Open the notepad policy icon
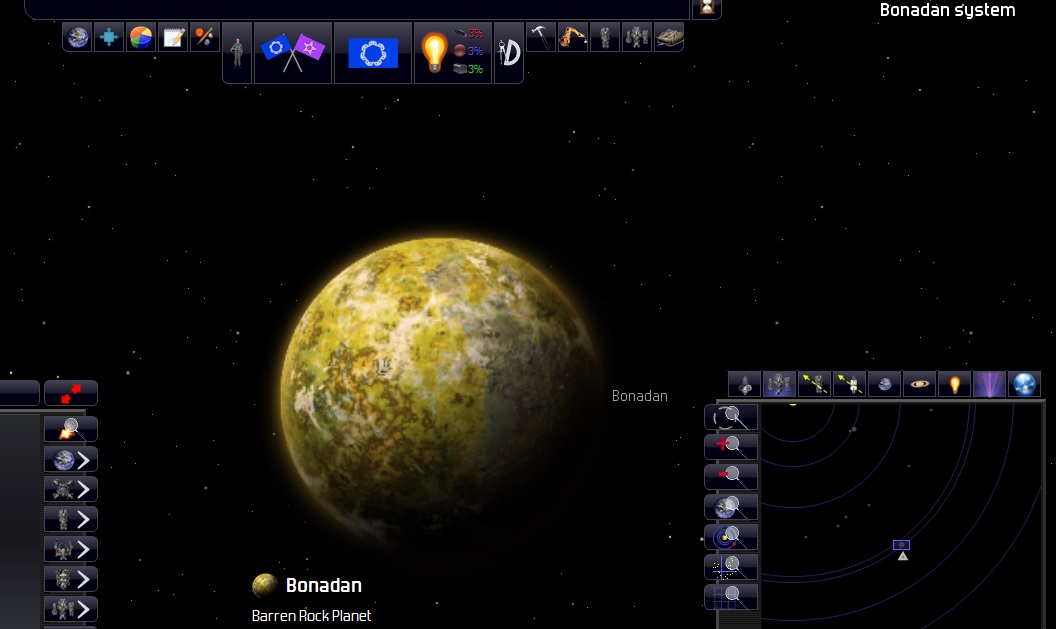 (173, 37)
